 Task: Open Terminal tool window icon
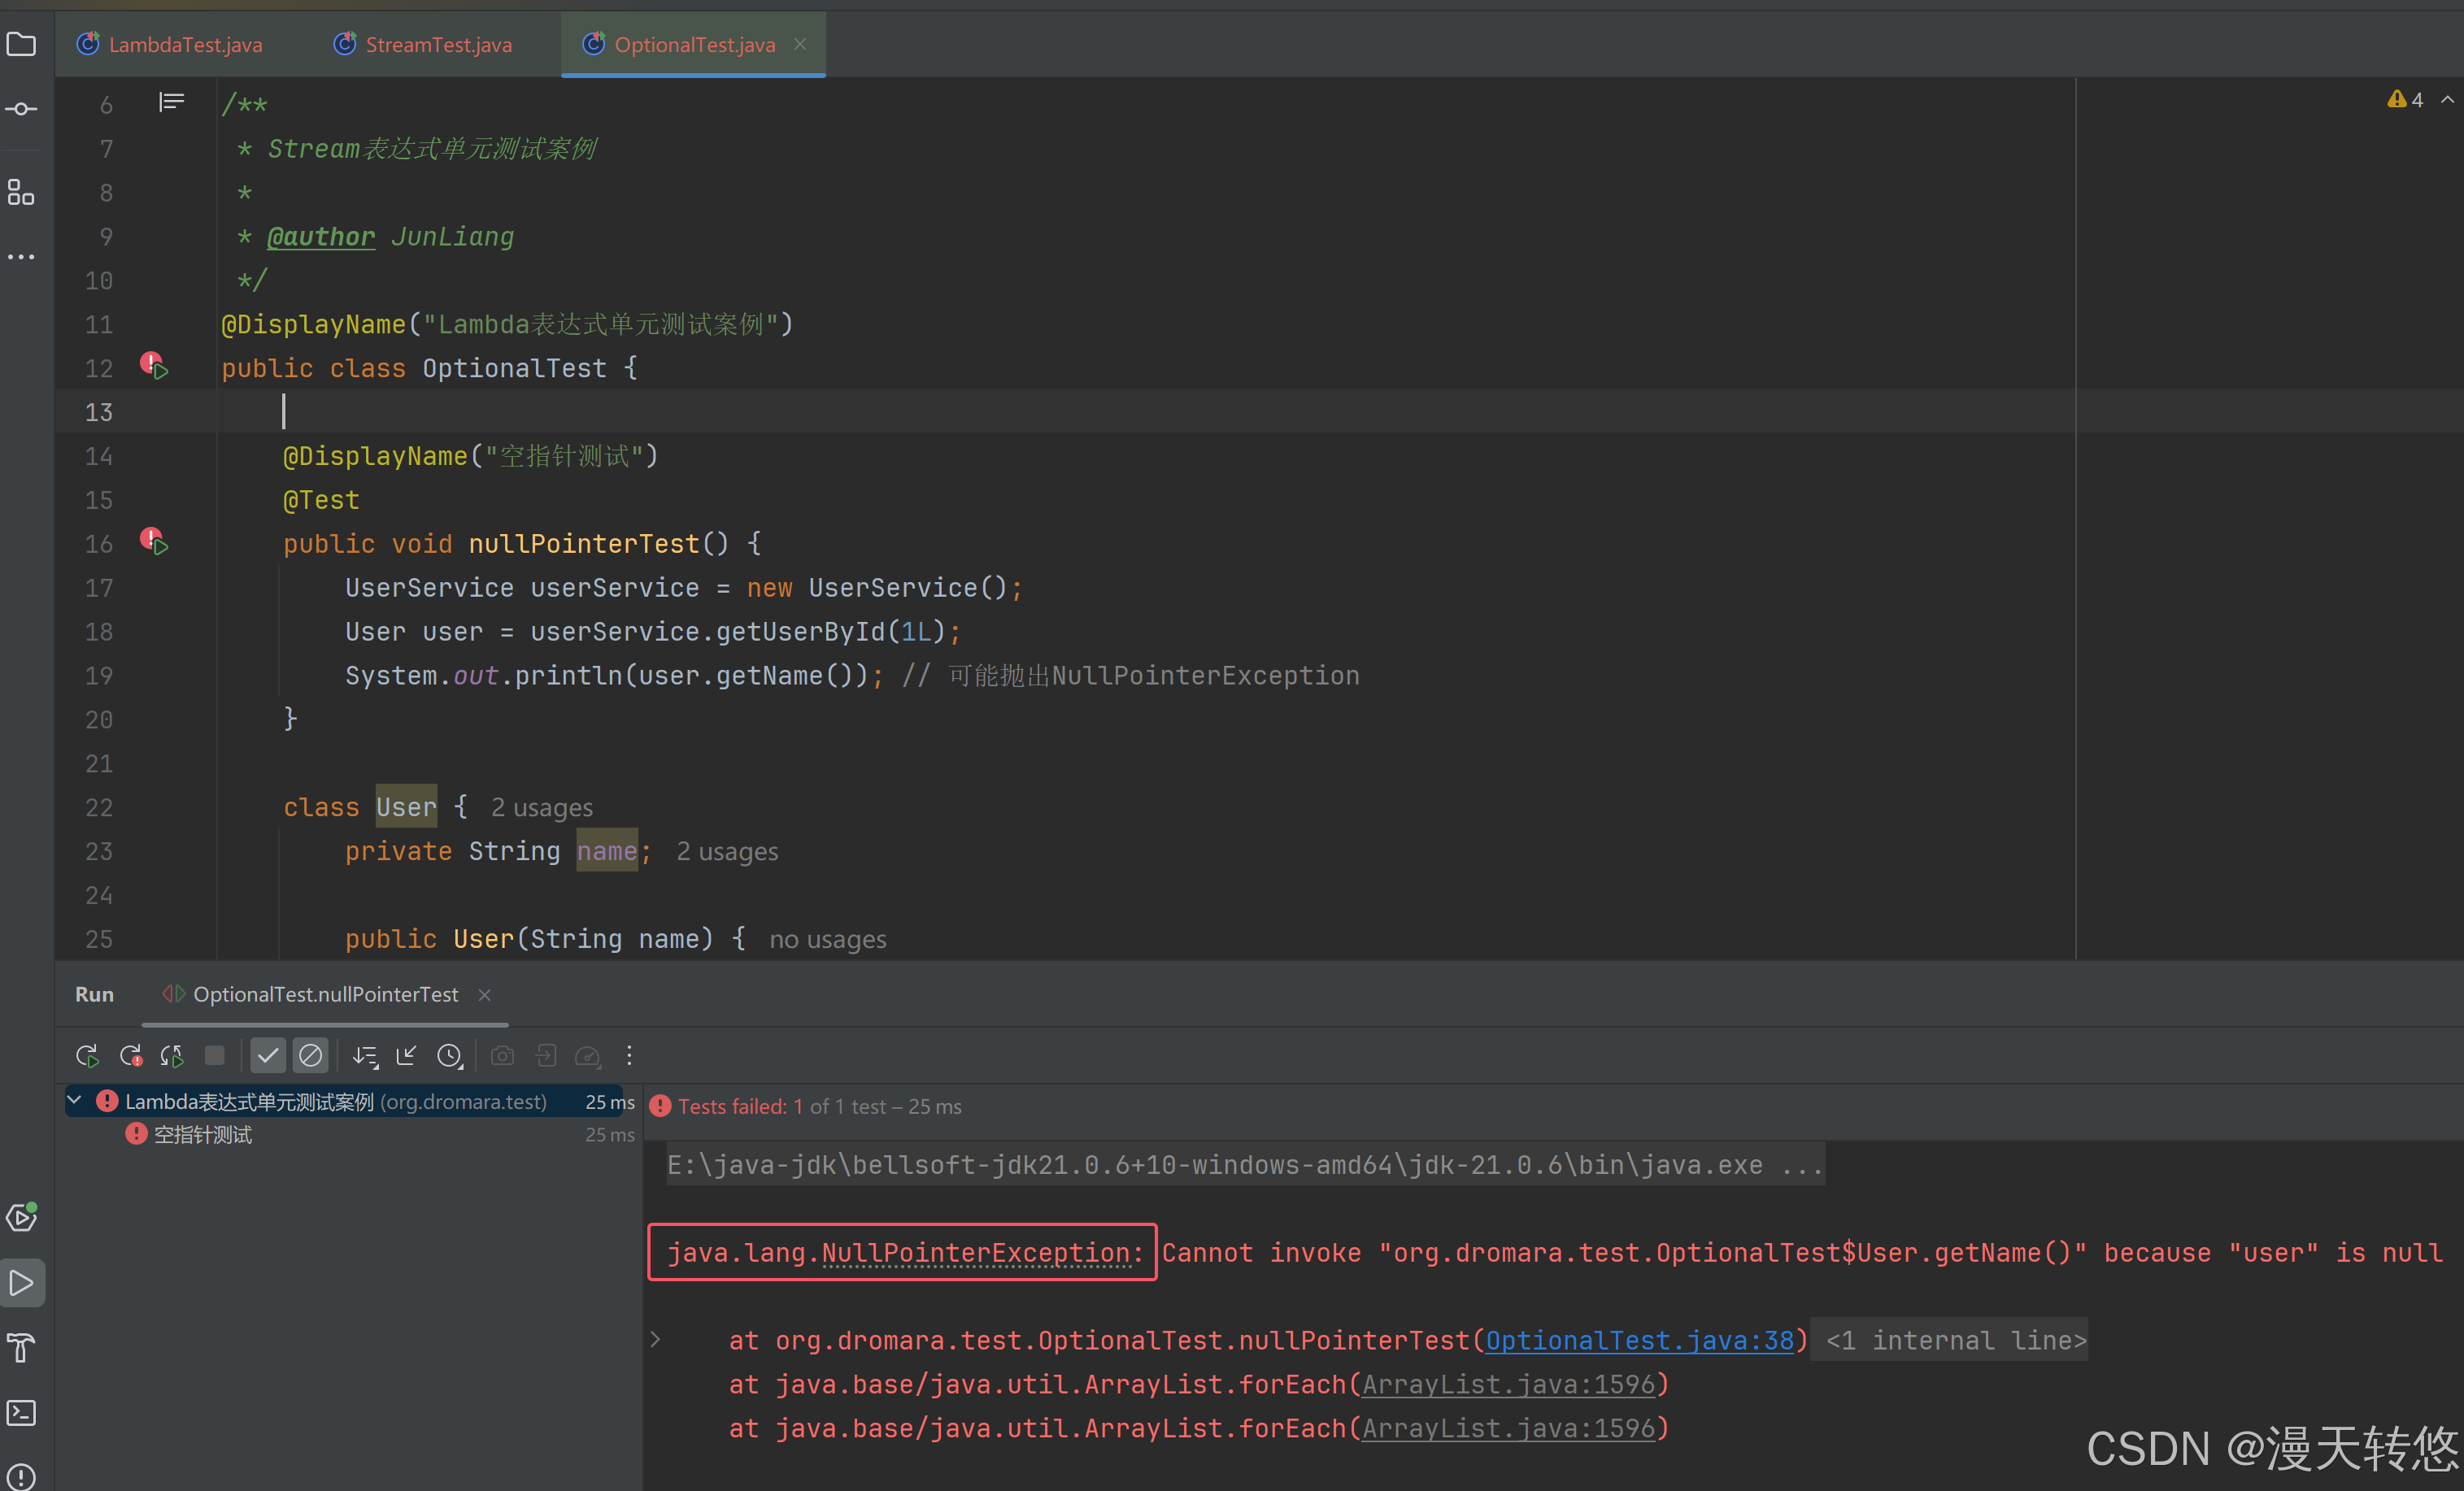21,1412
